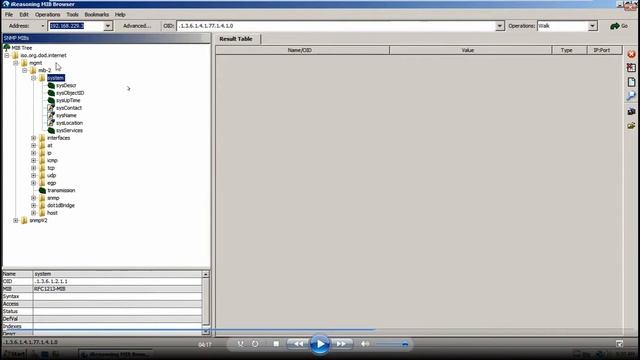Viewport: 640px width, 360px height.
Task: Click the Name/OID column header
Action: pyautogui.click(x=302, y=50)
